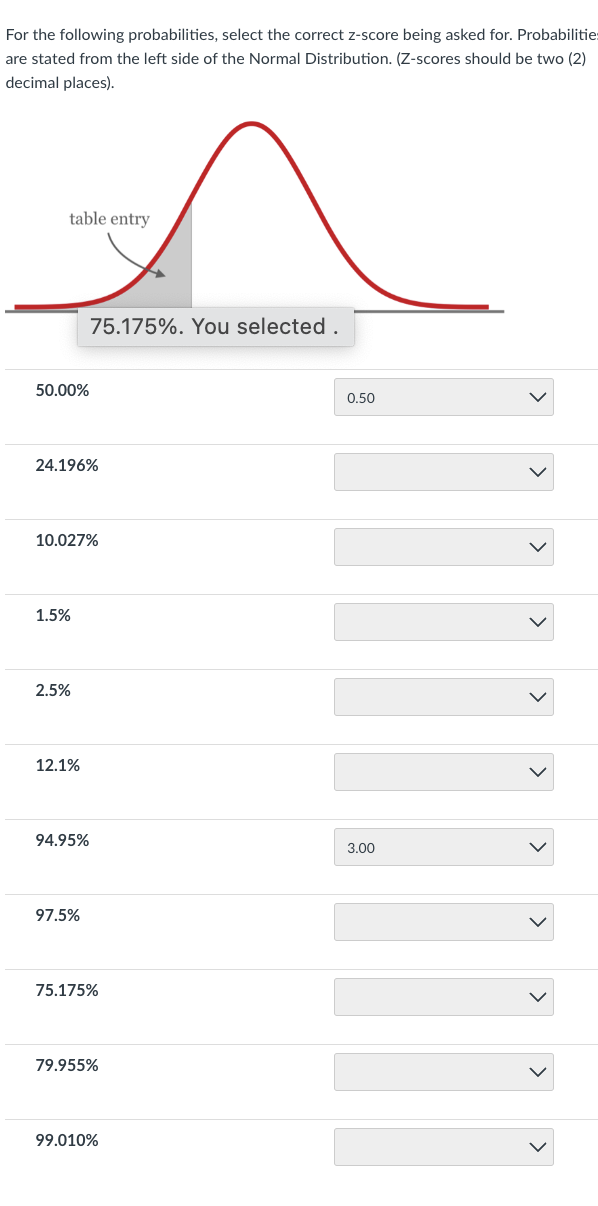Click the table entry label on the graph
The width and height of the screenshot is (598, 1206).
(x=108, y=219)
